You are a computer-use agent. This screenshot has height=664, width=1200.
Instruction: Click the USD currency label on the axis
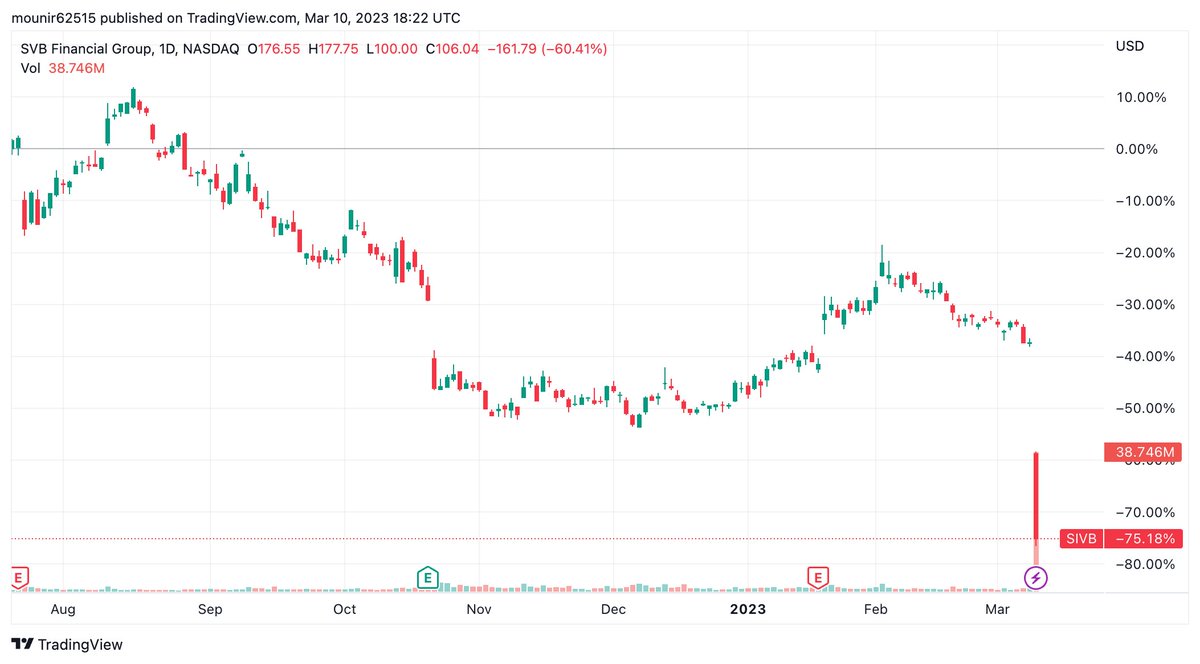pos(1130,46)
